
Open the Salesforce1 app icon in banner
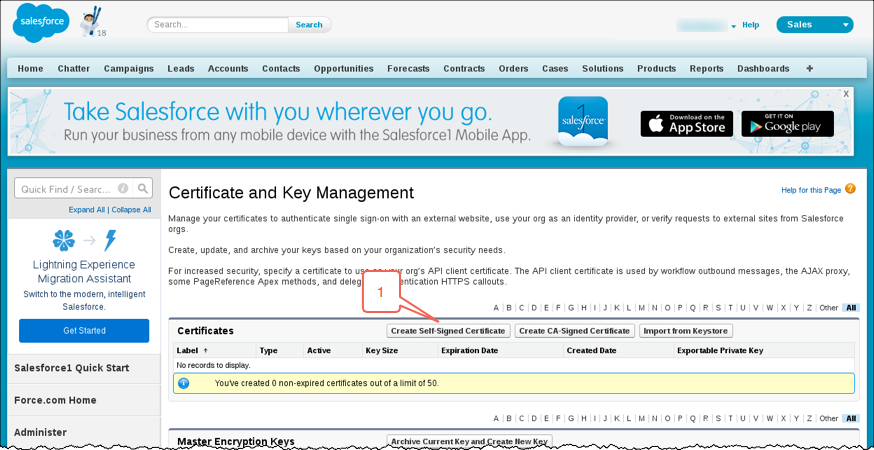(x=582, y=122)
